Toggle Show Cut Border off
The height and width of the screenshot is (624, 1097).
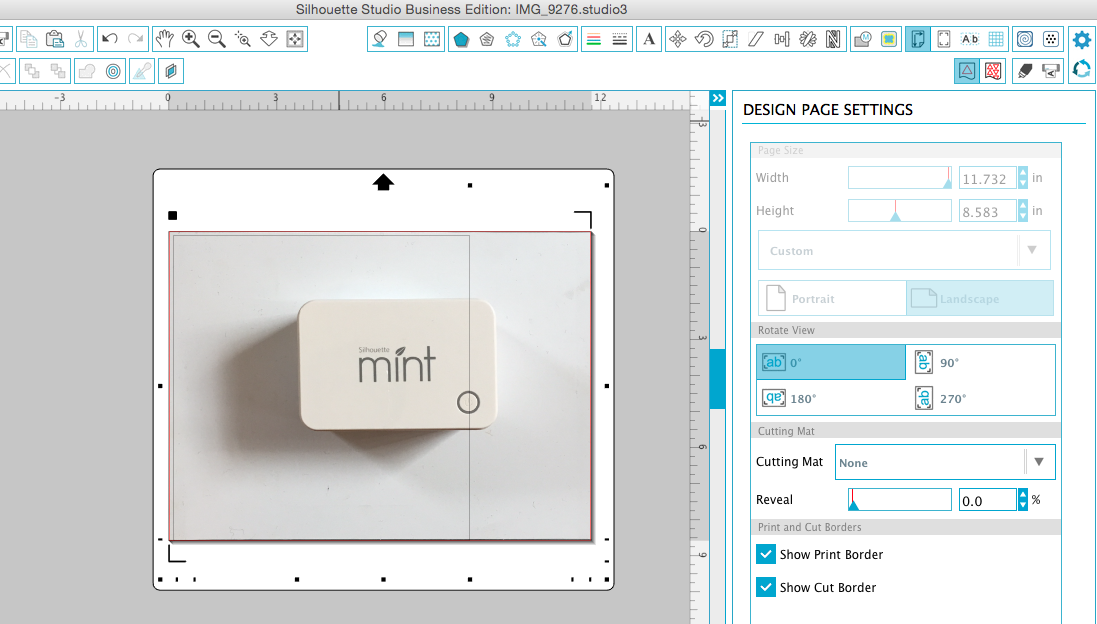pos(766,587)
